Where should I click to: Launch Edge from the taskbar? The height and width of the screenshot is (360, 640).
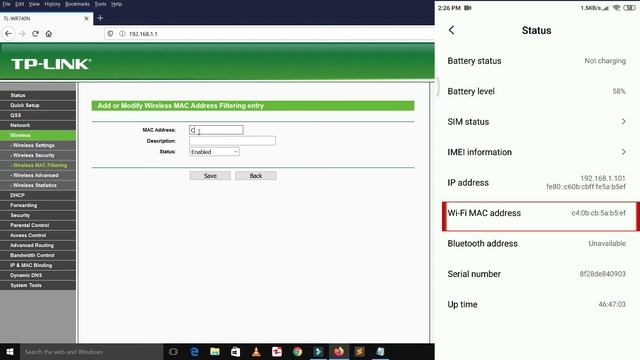(x=194, y=352)
